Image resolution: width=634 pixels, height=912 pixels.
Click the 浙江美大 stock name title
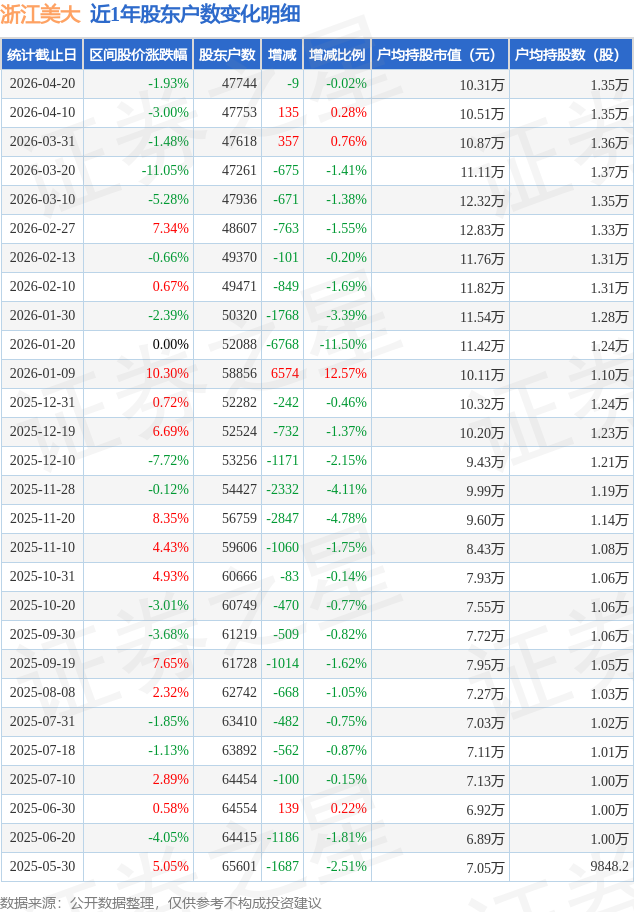point(39,14)
